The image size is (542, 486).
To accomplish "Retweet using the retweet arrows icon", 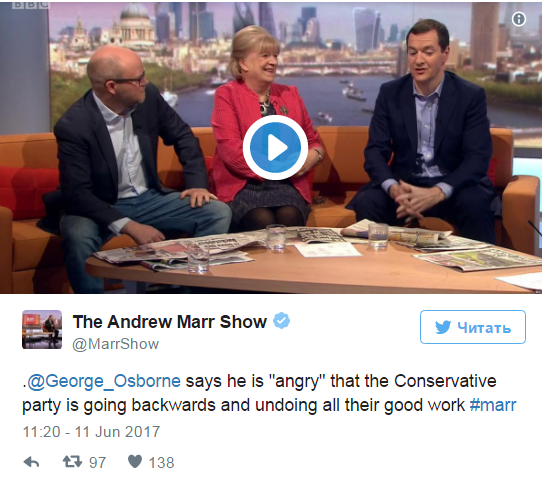I will (72, 461).
